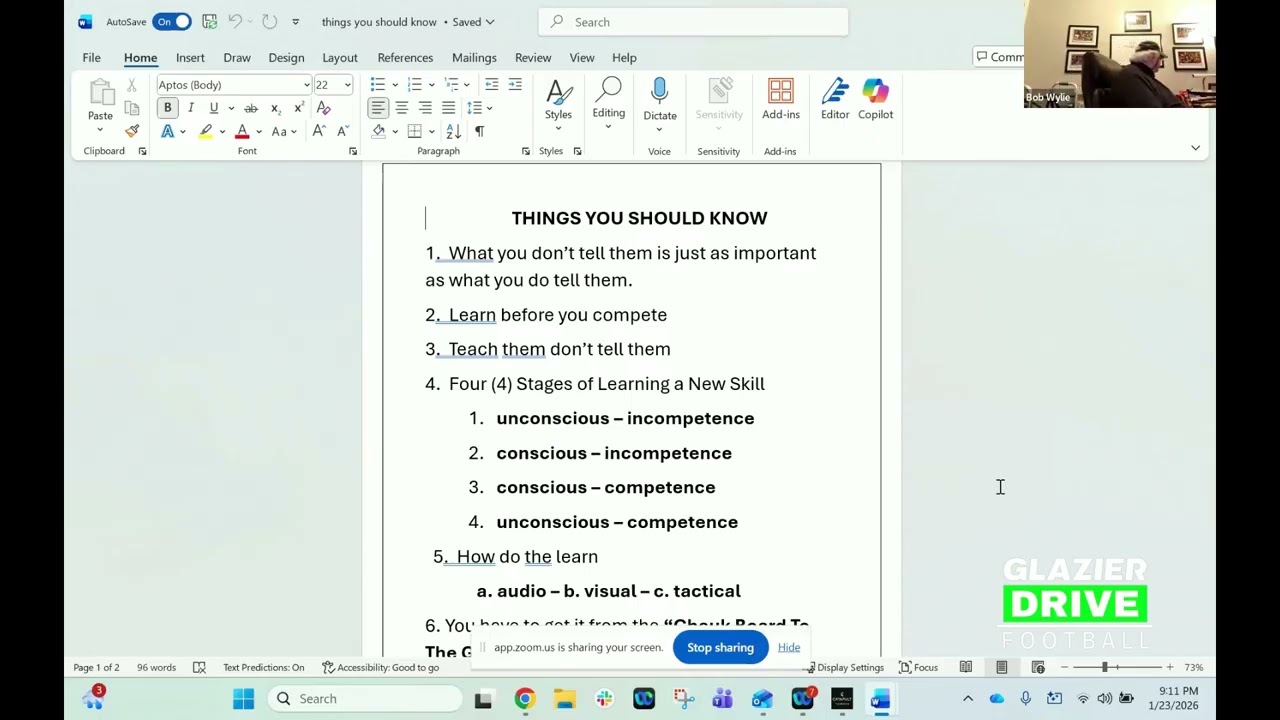The height and width of the screenshot is (720, 1280).
Task: Open the Paragraph settings dialog launcher
Action: coord(526,151)
